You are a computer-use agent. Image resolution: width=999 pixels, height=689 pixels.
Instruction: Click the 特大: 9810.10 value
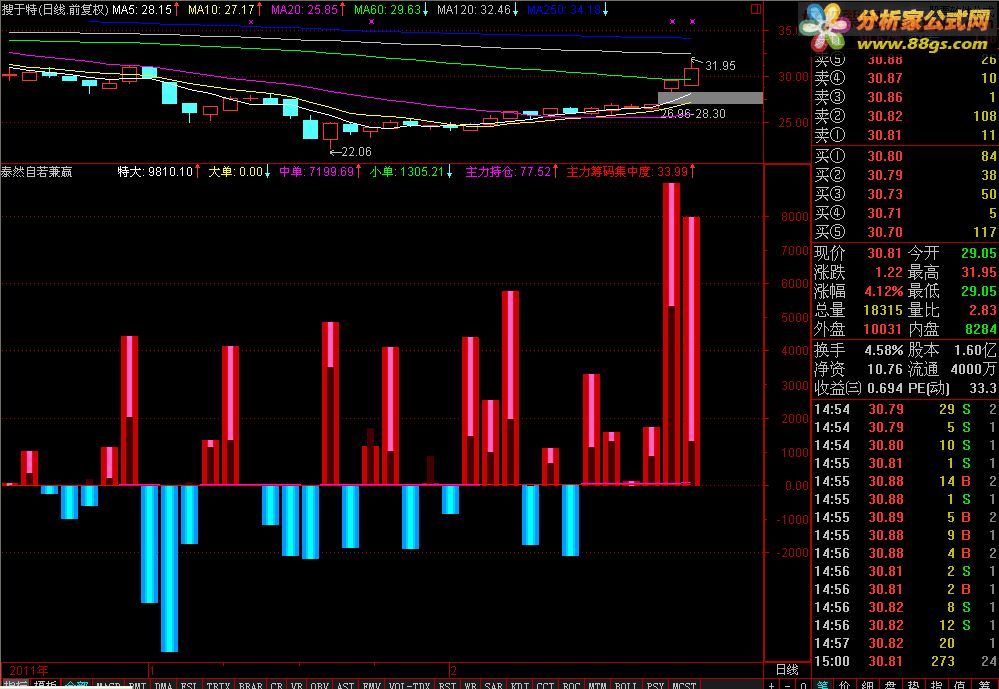(x=155, y=172)
